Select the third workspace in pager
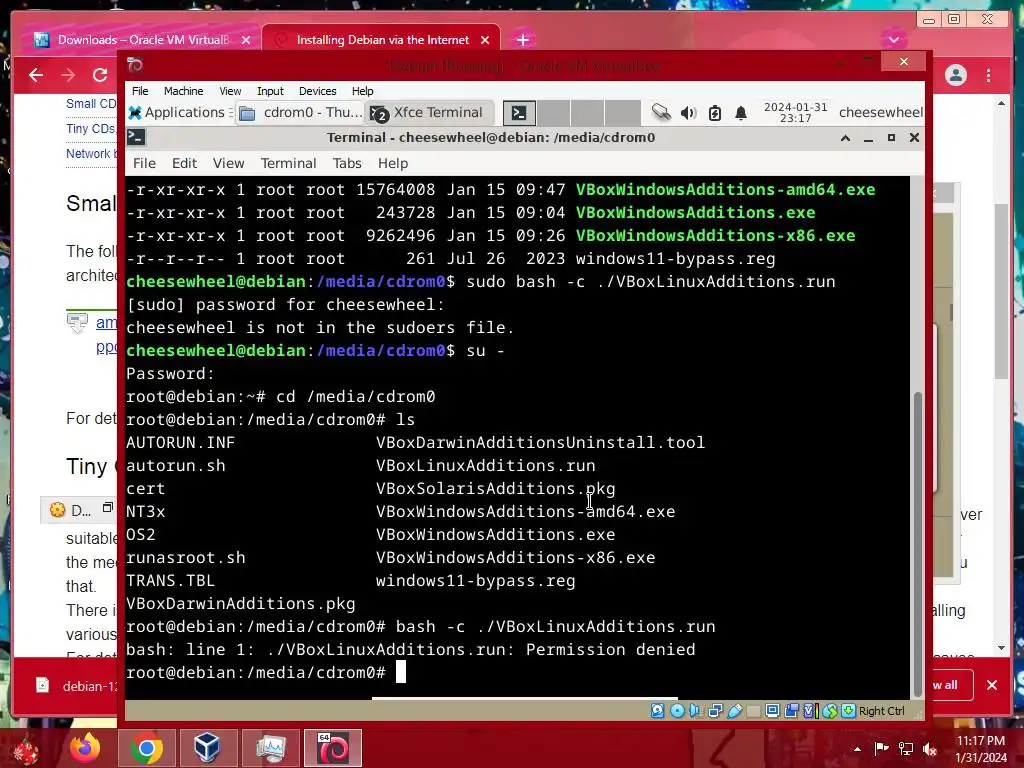The image size is (1024, 768). (x=588, y=113)
